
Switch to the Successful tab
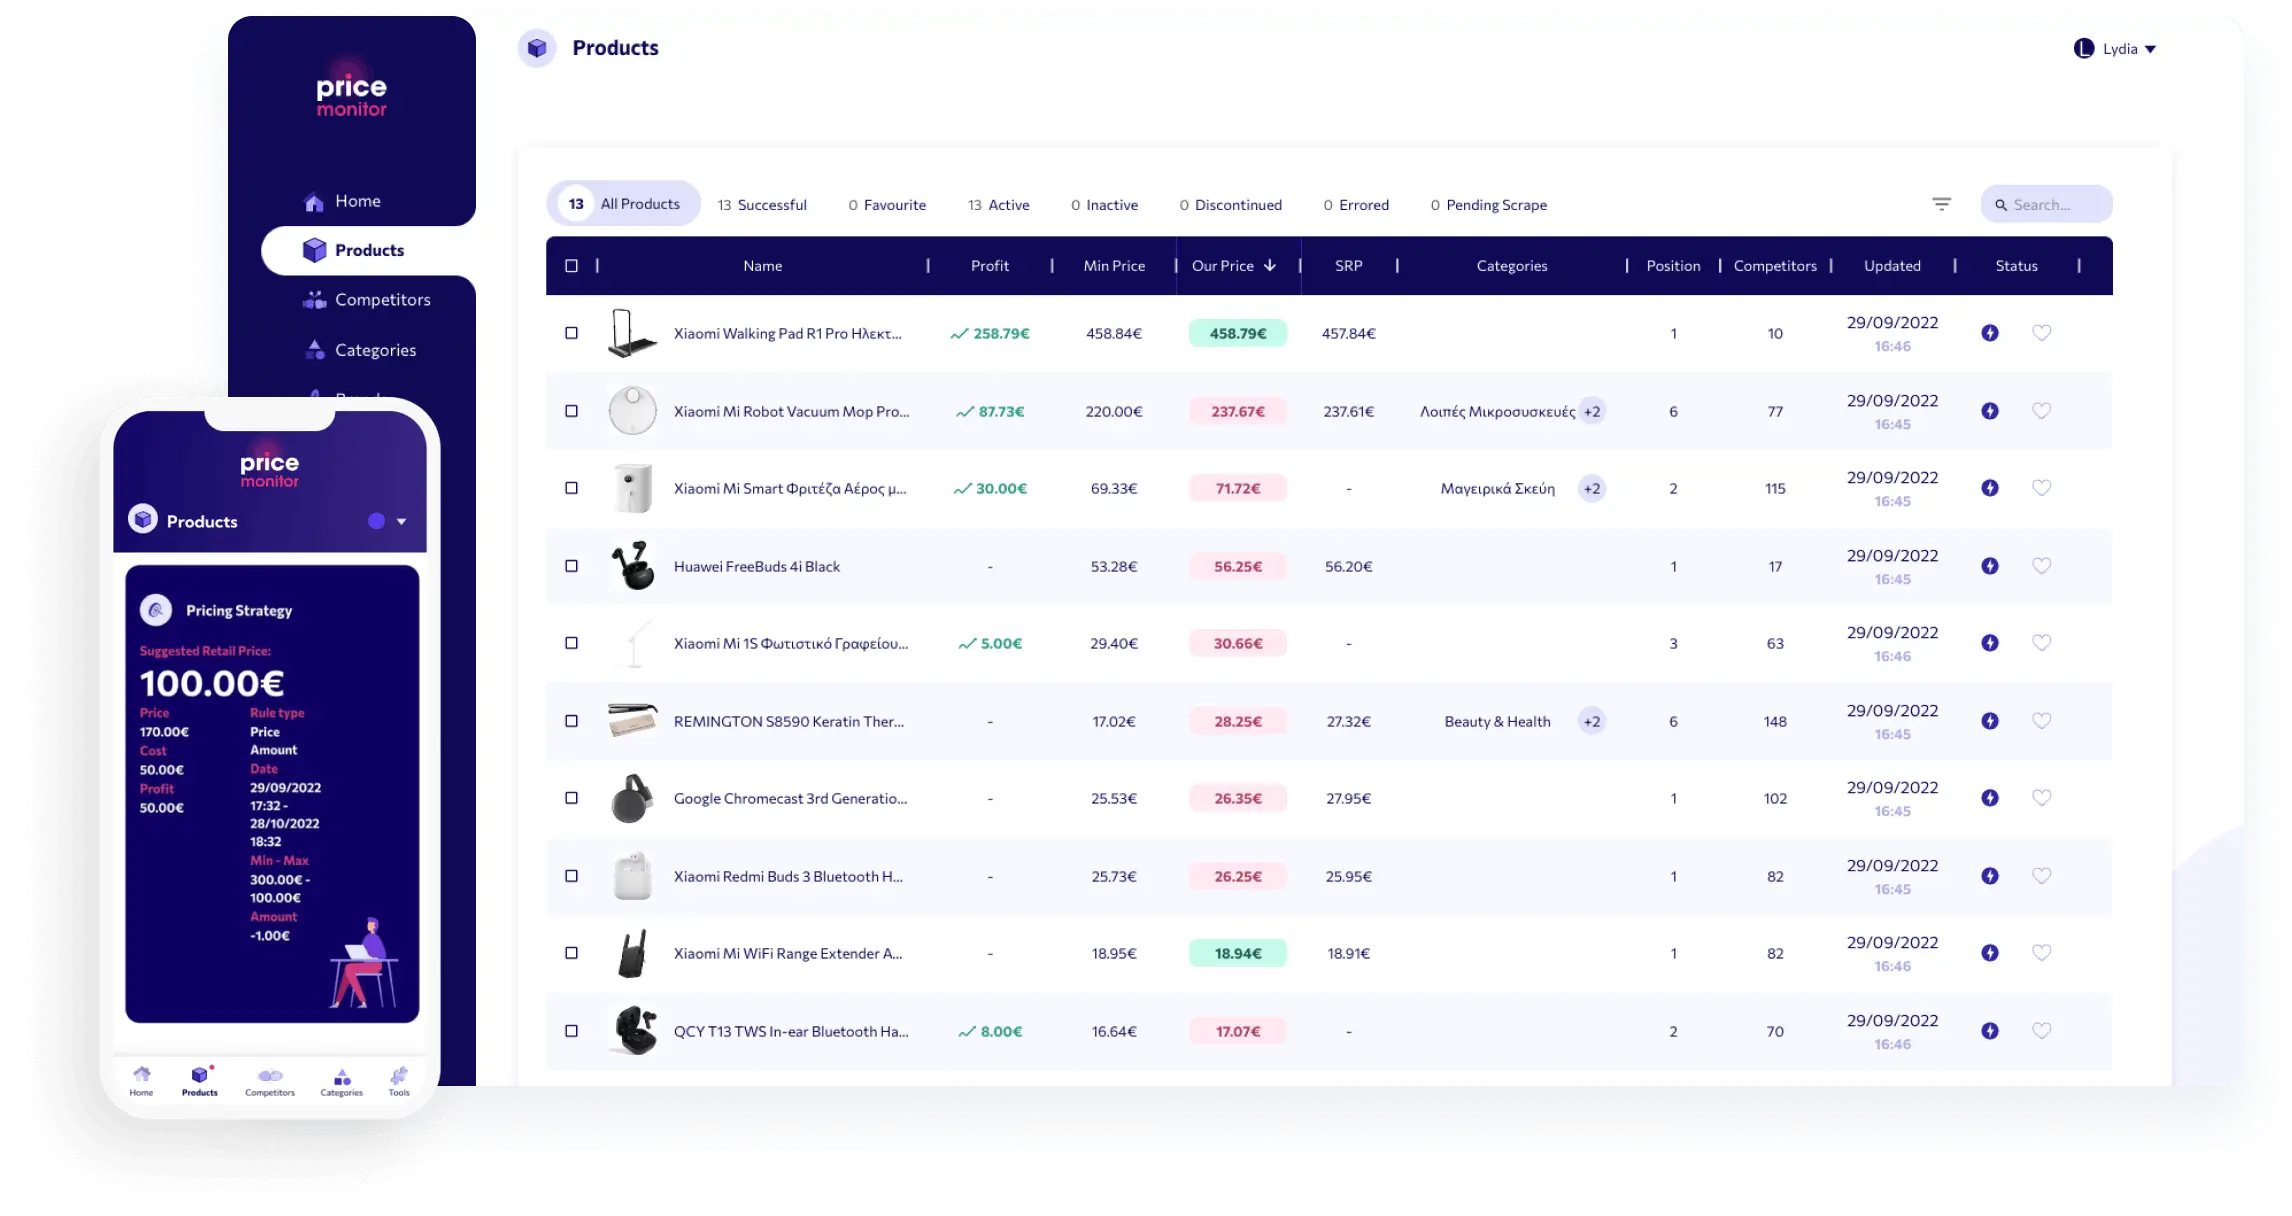coord(762,205)
